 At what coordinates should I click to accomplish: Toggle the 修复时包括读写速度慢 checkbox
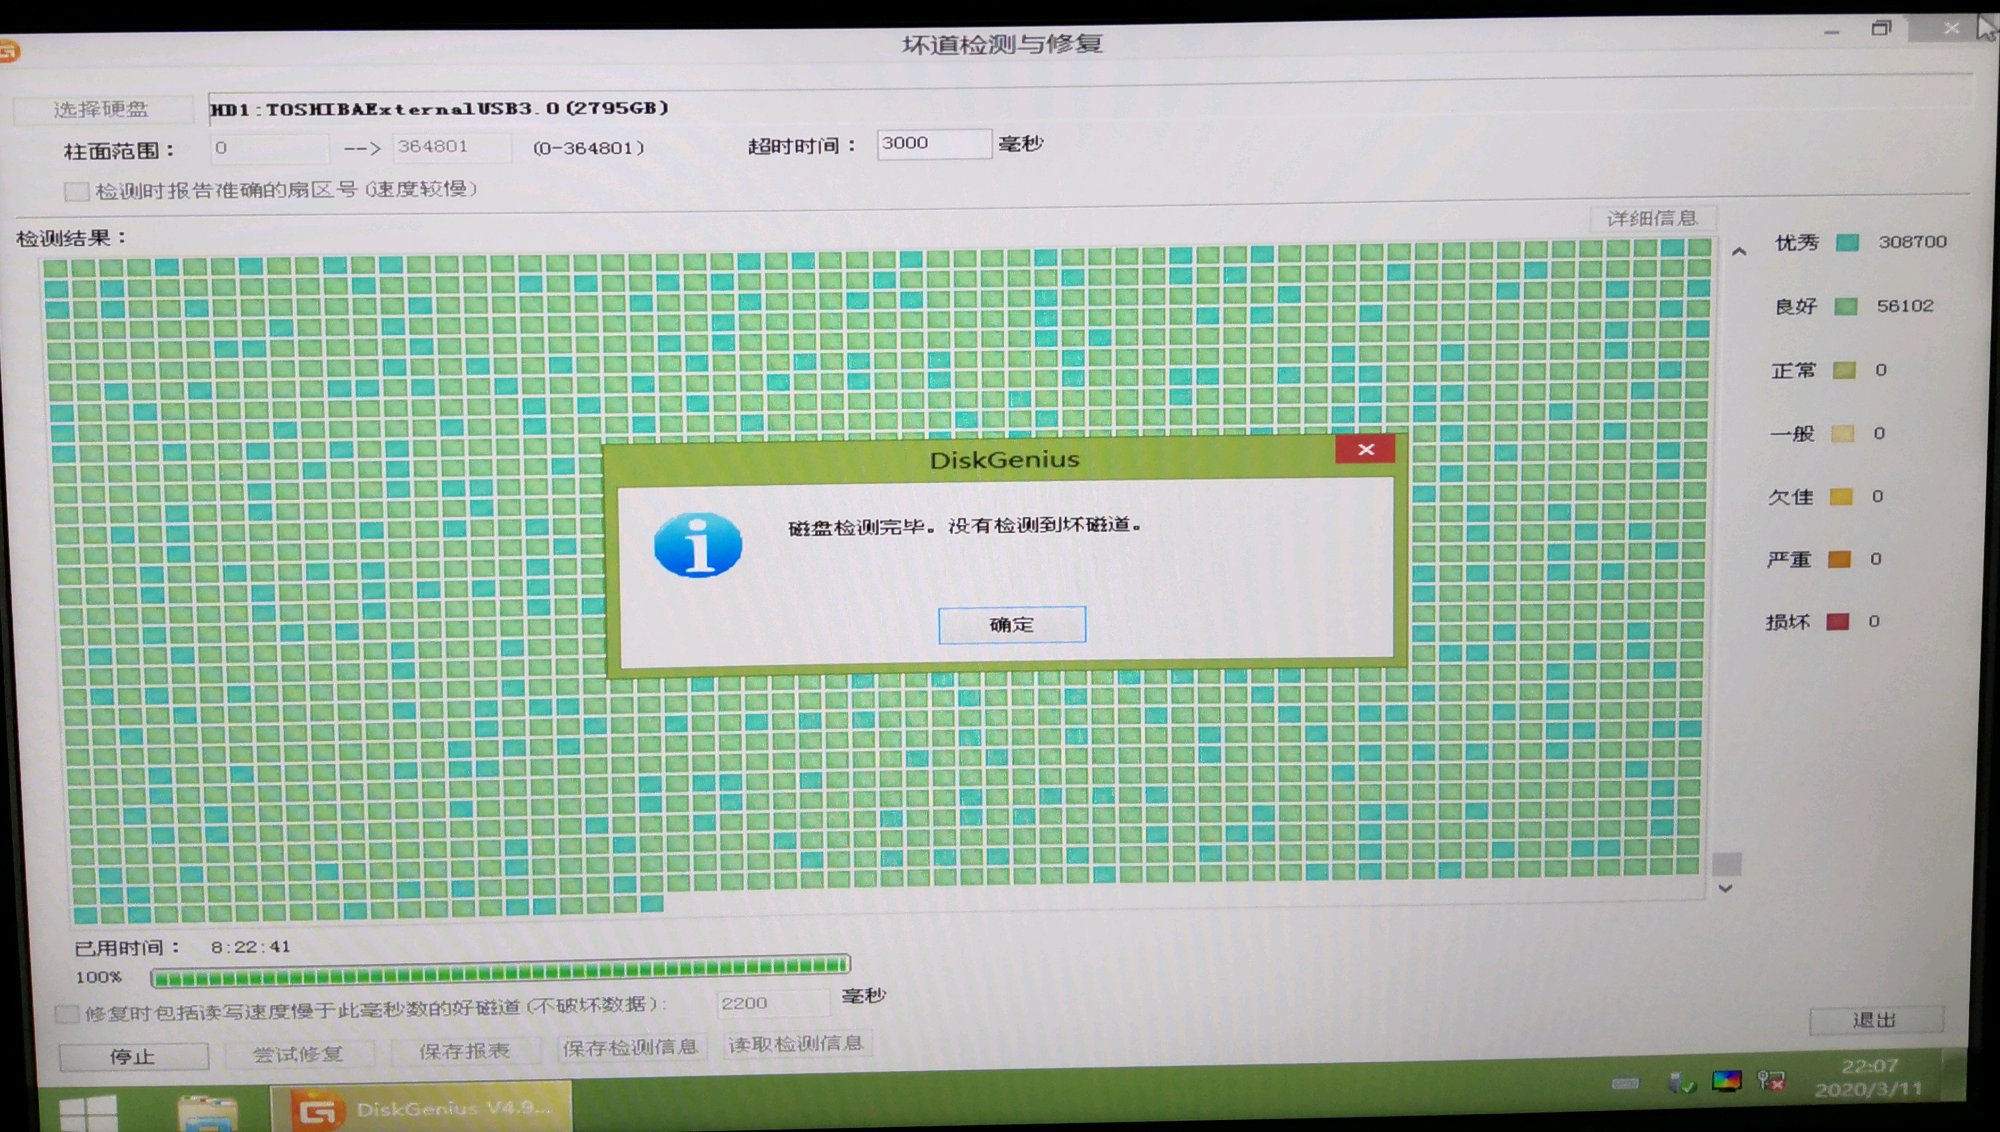66,1014
